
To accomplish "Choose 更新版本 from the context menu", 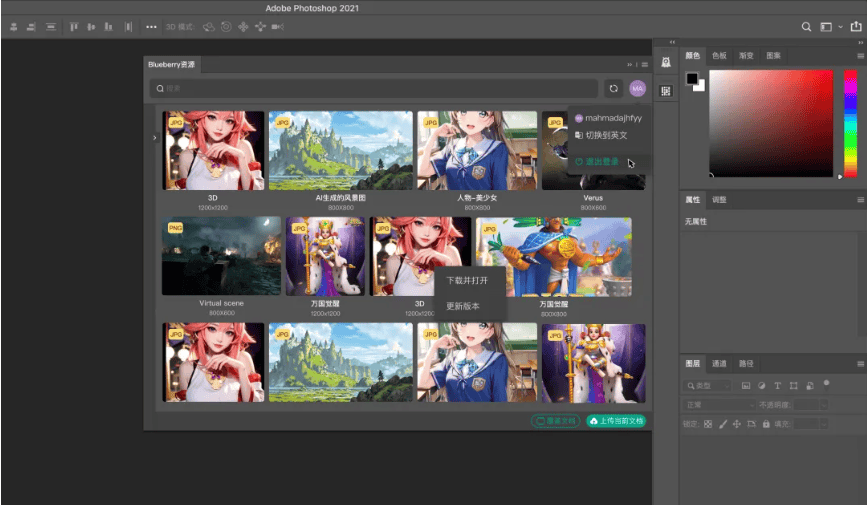I will coord(463,306).
